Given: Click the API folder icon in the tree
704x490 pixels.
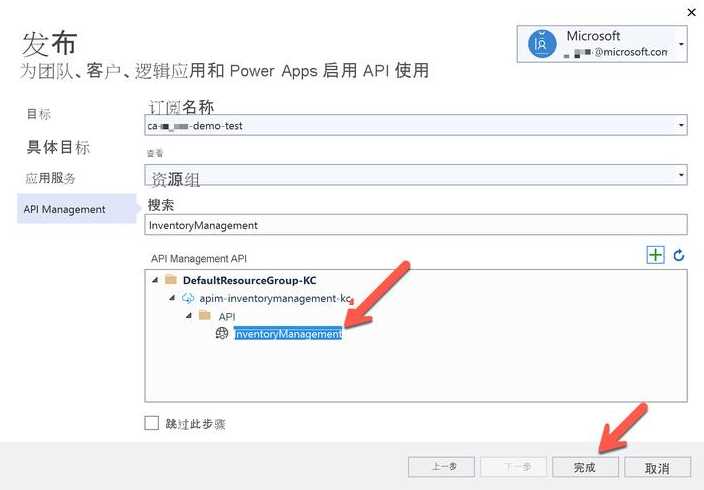Looking at the screenshot, I should point(205,315).
